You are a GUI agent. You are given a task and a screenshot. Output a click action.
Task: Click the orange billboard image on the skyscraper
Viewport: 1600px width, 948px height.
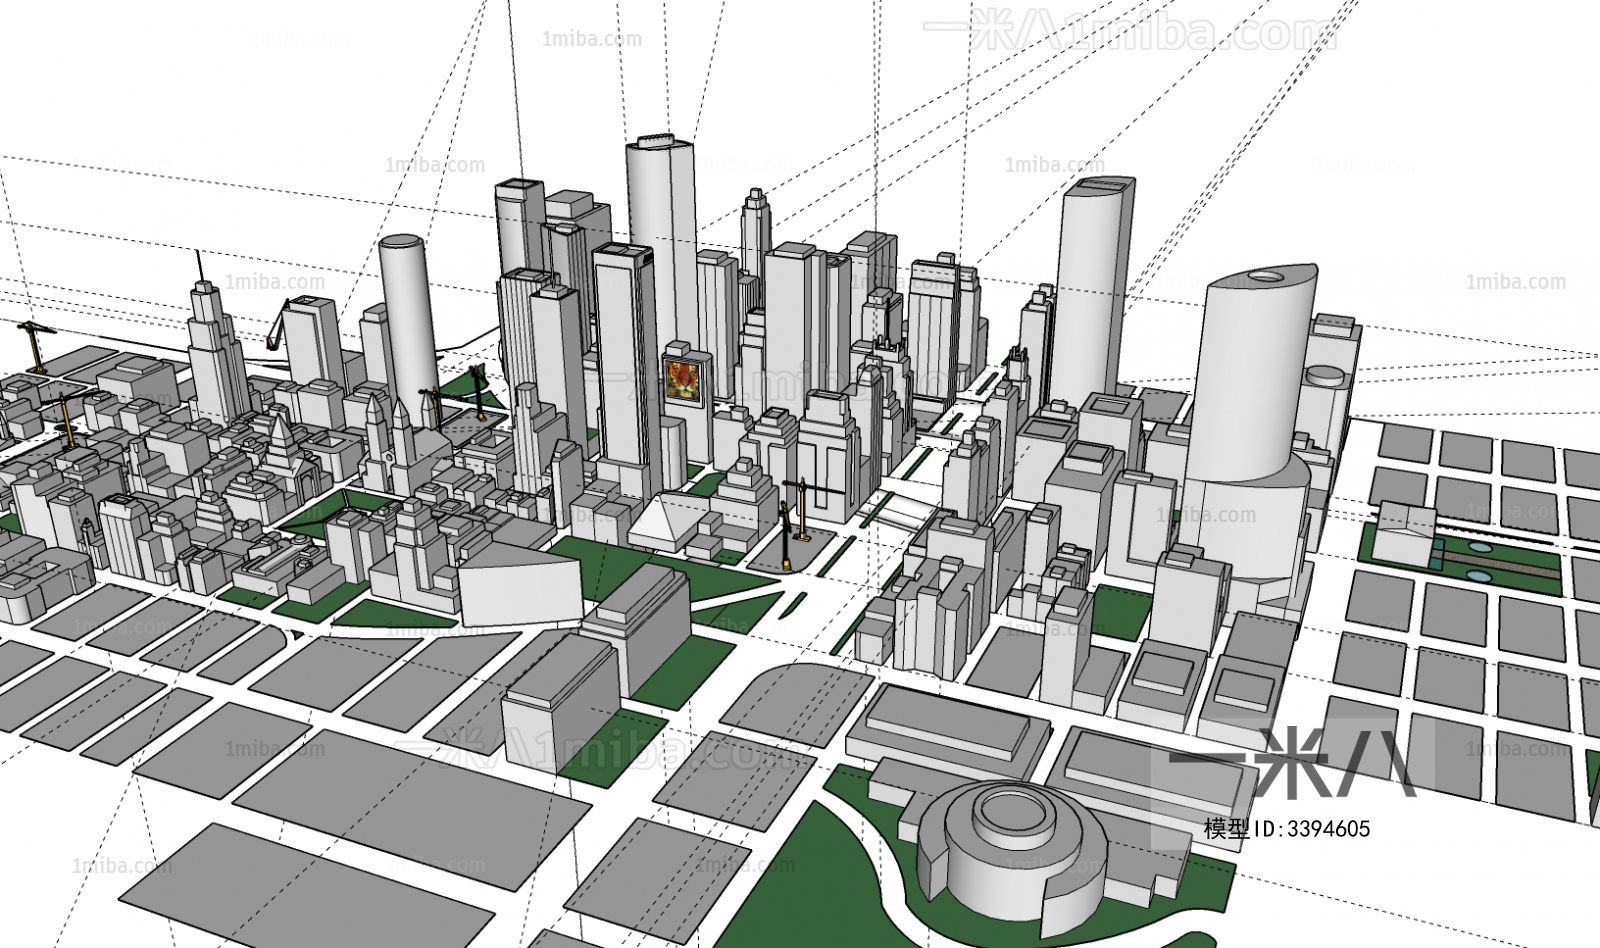685,380
